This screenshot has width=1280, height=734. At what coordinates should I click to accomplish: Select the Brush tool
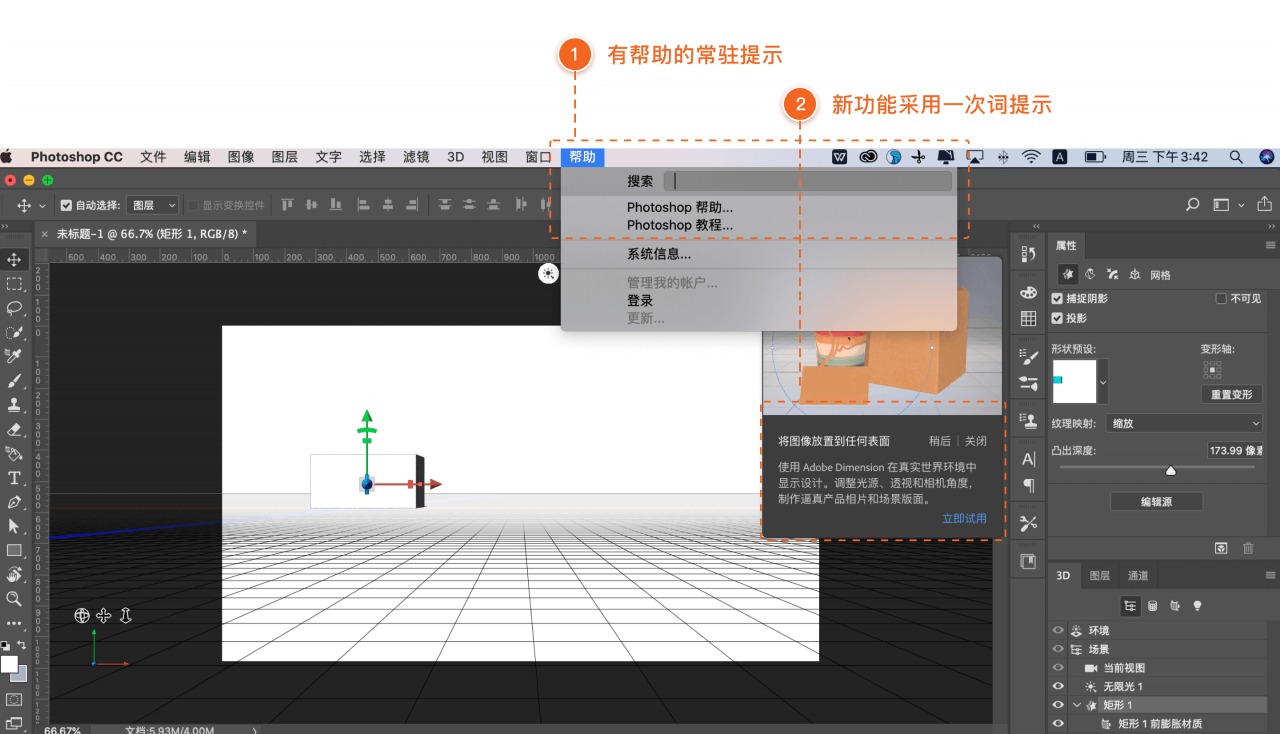[x=14, y=381]
